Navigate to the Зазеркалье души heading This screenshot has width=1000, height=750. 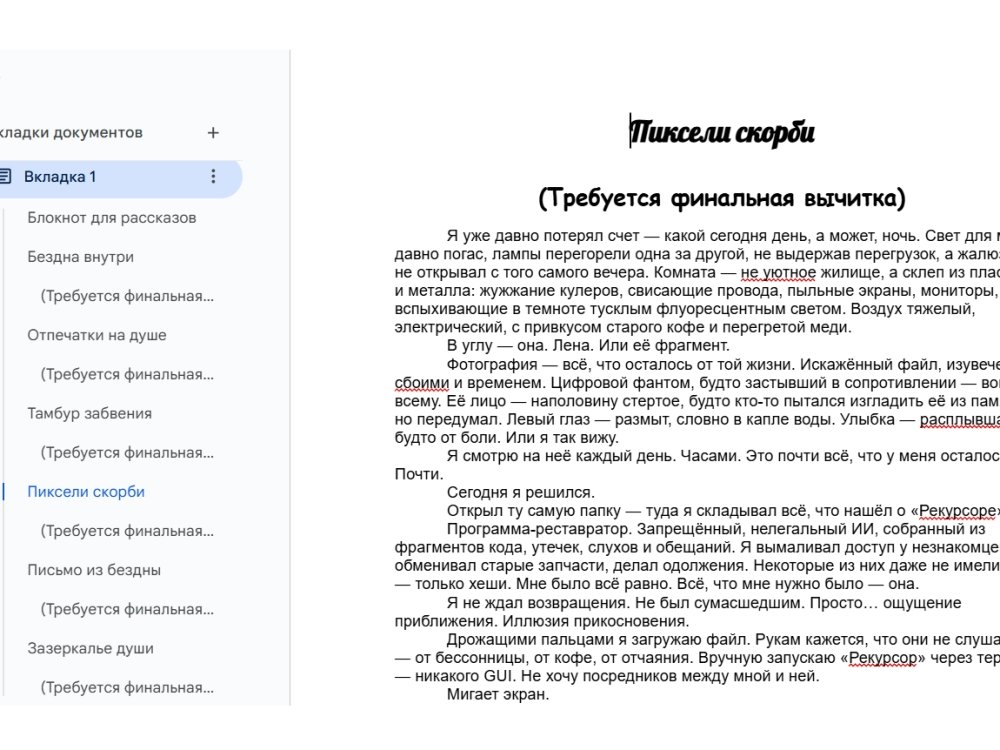click(90, 648)
